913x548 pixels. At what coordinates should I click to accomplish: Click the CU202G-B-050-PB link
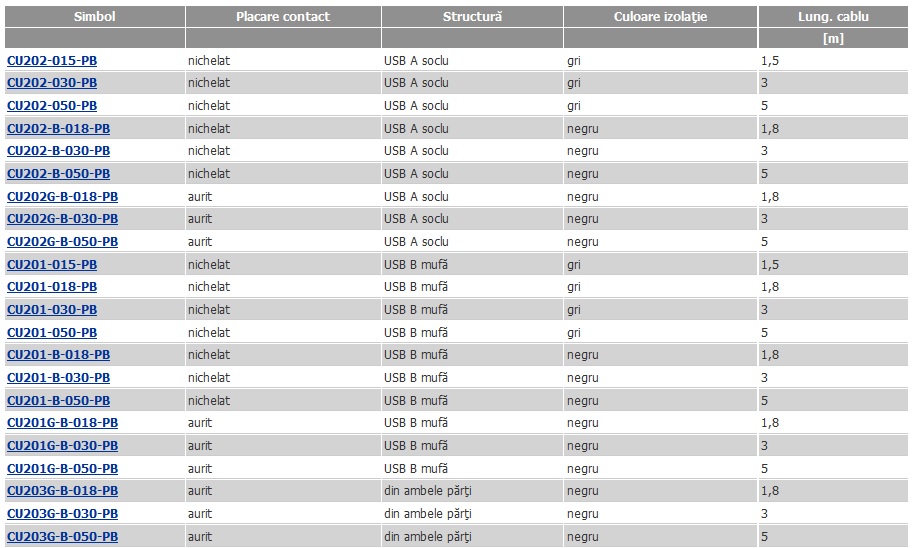tap(62, 242)
